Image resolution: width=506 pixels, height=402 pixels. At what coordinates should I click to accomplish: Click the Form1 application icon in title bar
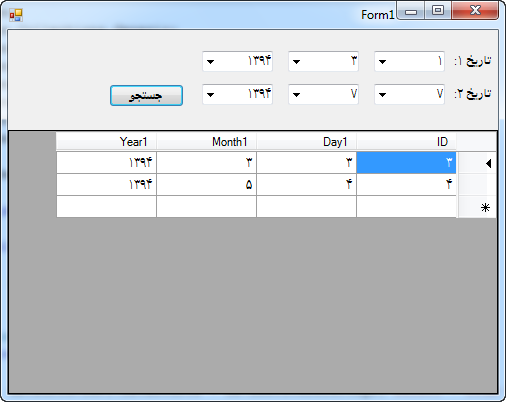pyautogui.click(x=16, y=15)
